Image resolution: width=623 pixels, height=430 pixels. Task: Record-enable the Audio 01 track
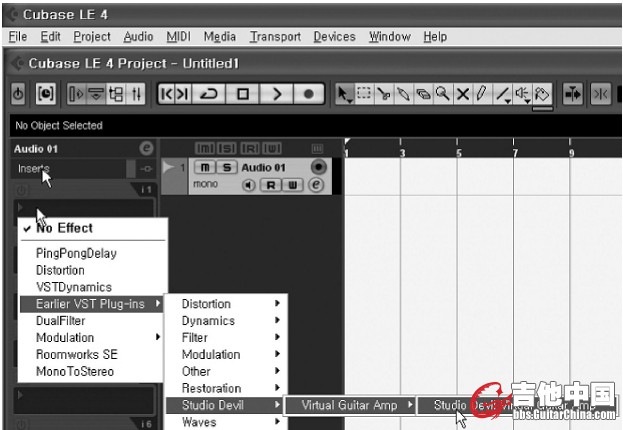[318, 167]
